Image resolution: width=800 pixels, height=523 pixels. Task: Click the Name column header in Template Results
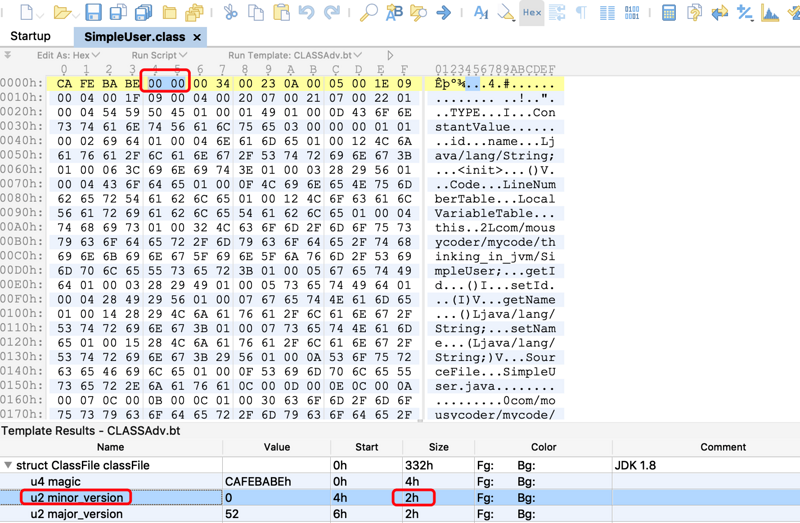(111, 447)
